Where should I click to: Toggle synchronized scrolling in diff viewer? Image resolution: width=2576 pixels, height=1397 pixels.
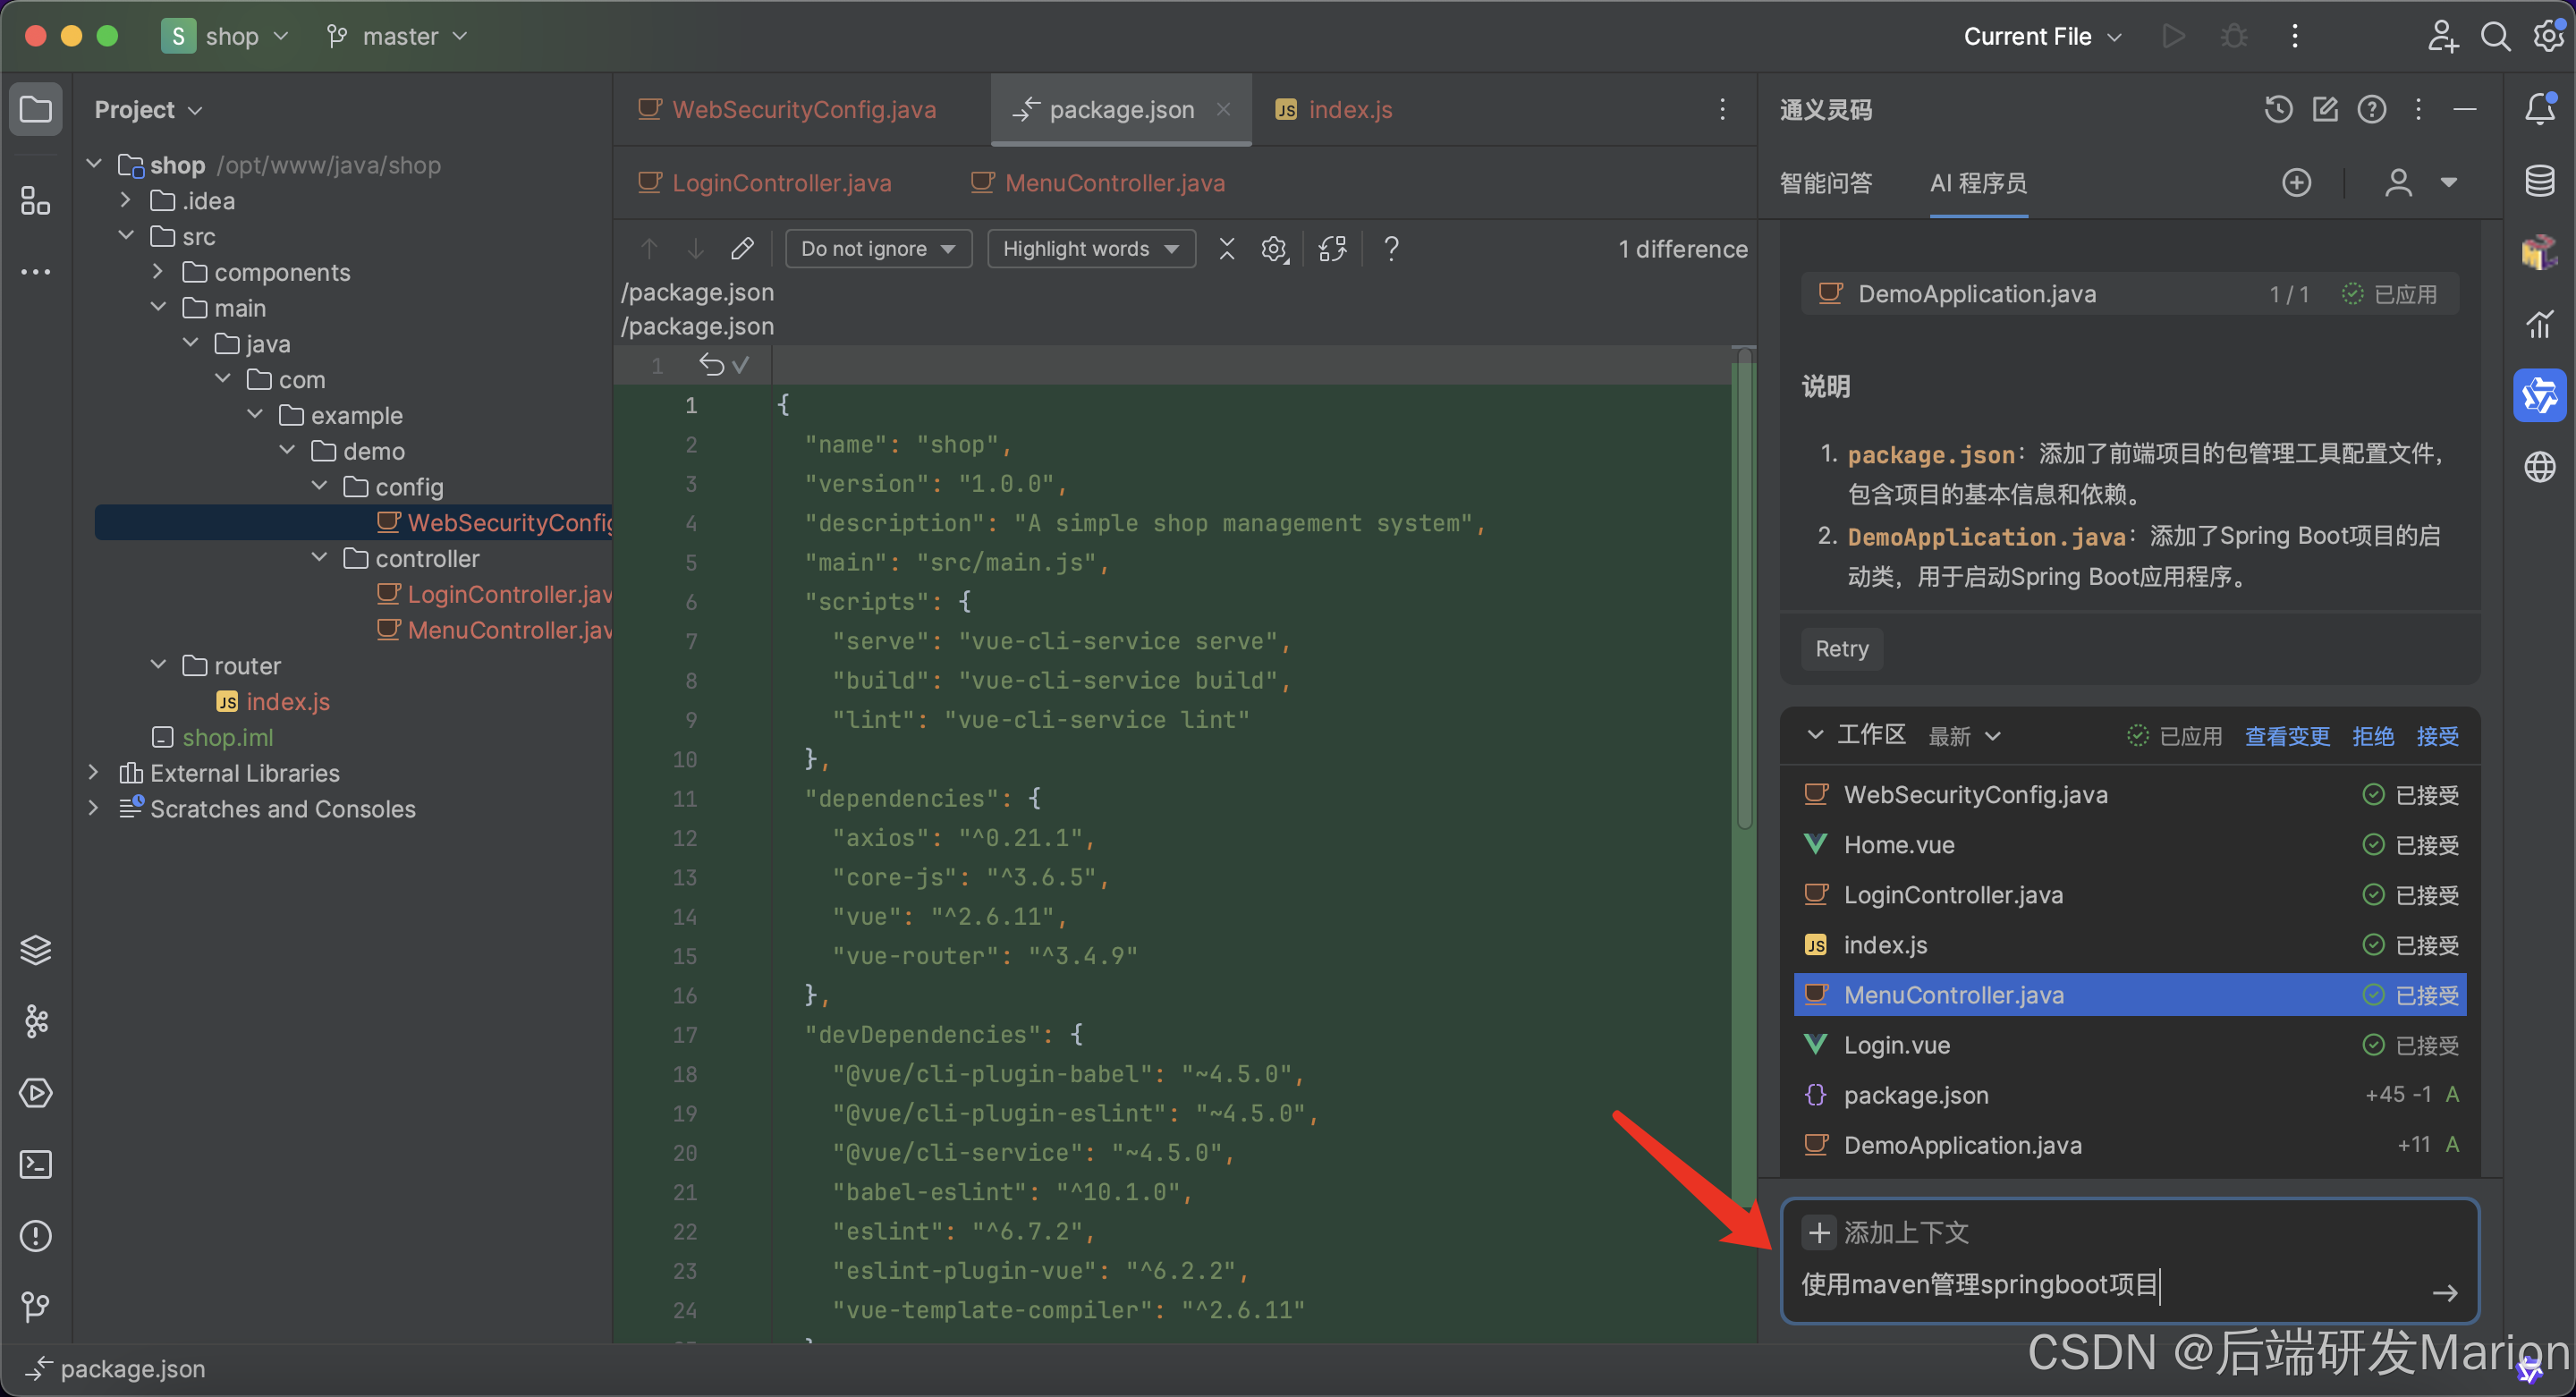[1332, 248]
